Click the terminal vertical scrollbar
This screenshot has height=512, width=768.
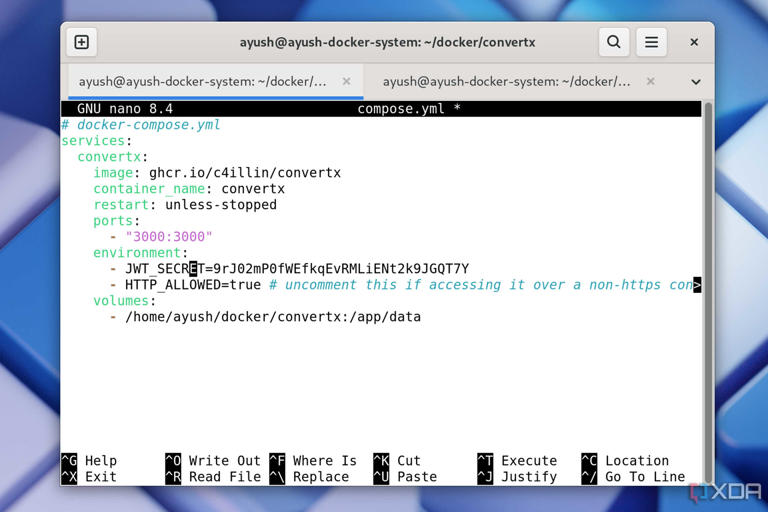[x=708, y=293]
